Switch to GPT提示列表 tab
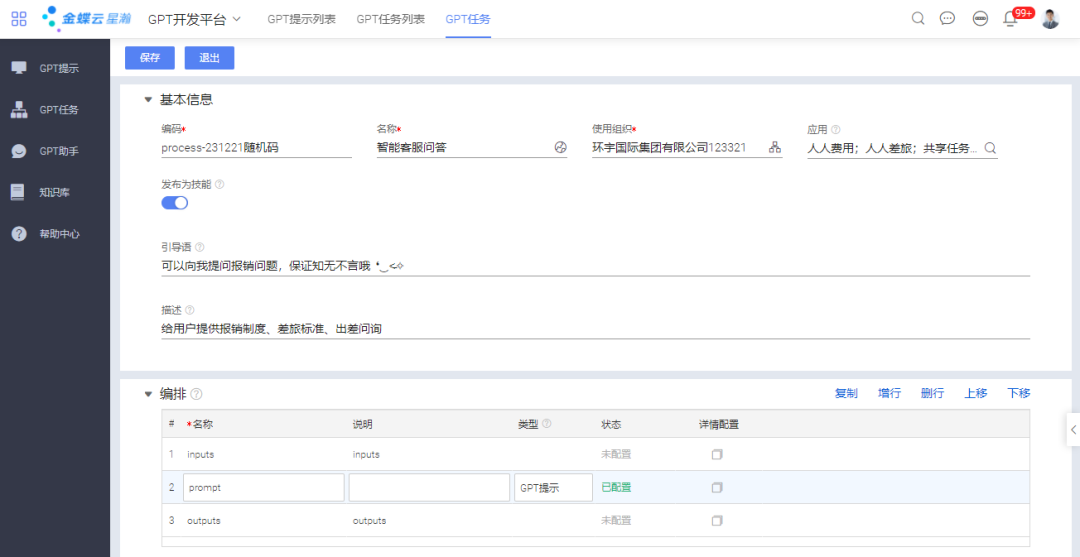Image resolution: width=1080 pixels, height=557 pixels. point(302,19)
